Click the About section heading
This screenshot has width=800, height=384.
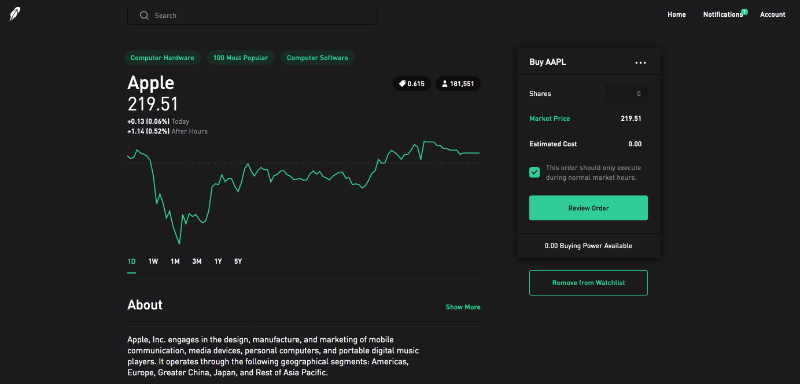point(145,305)
